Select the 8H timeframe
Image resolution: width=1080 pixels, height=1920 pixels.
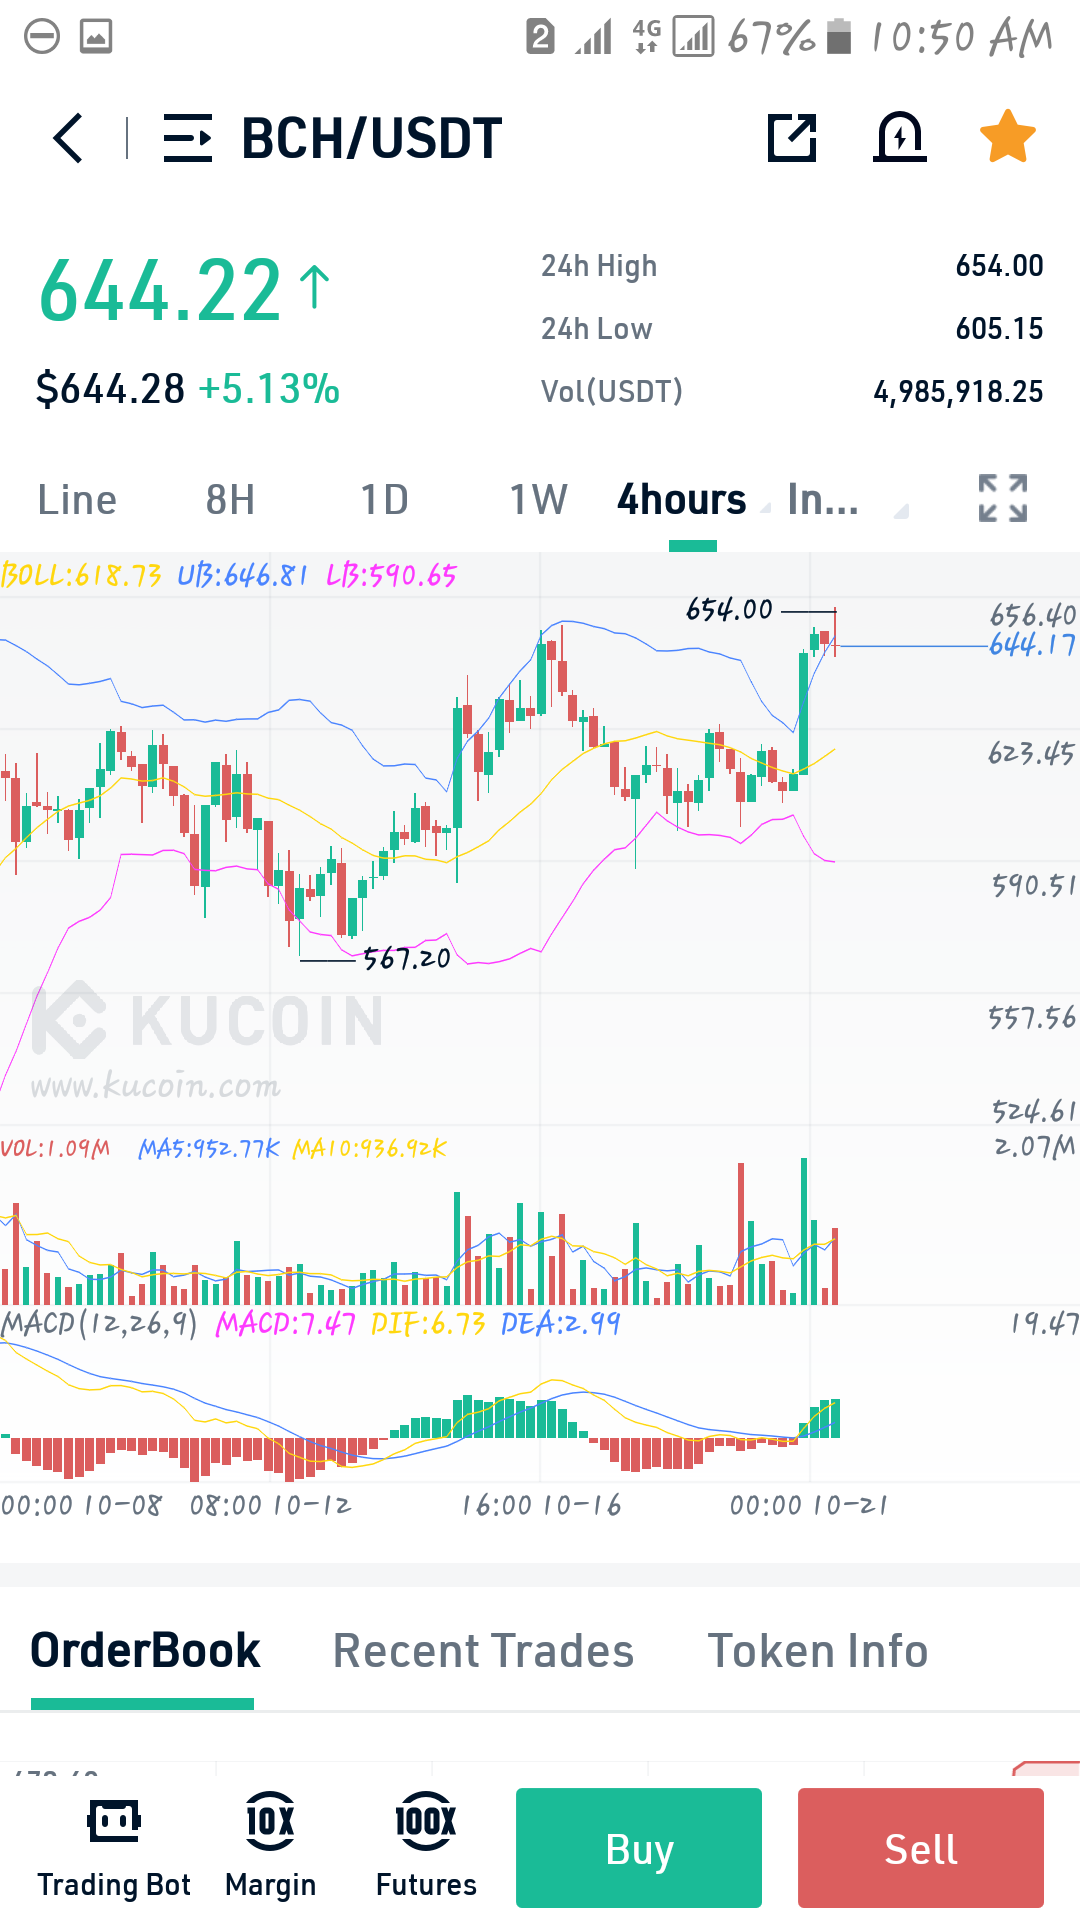(x=230, y=499)
